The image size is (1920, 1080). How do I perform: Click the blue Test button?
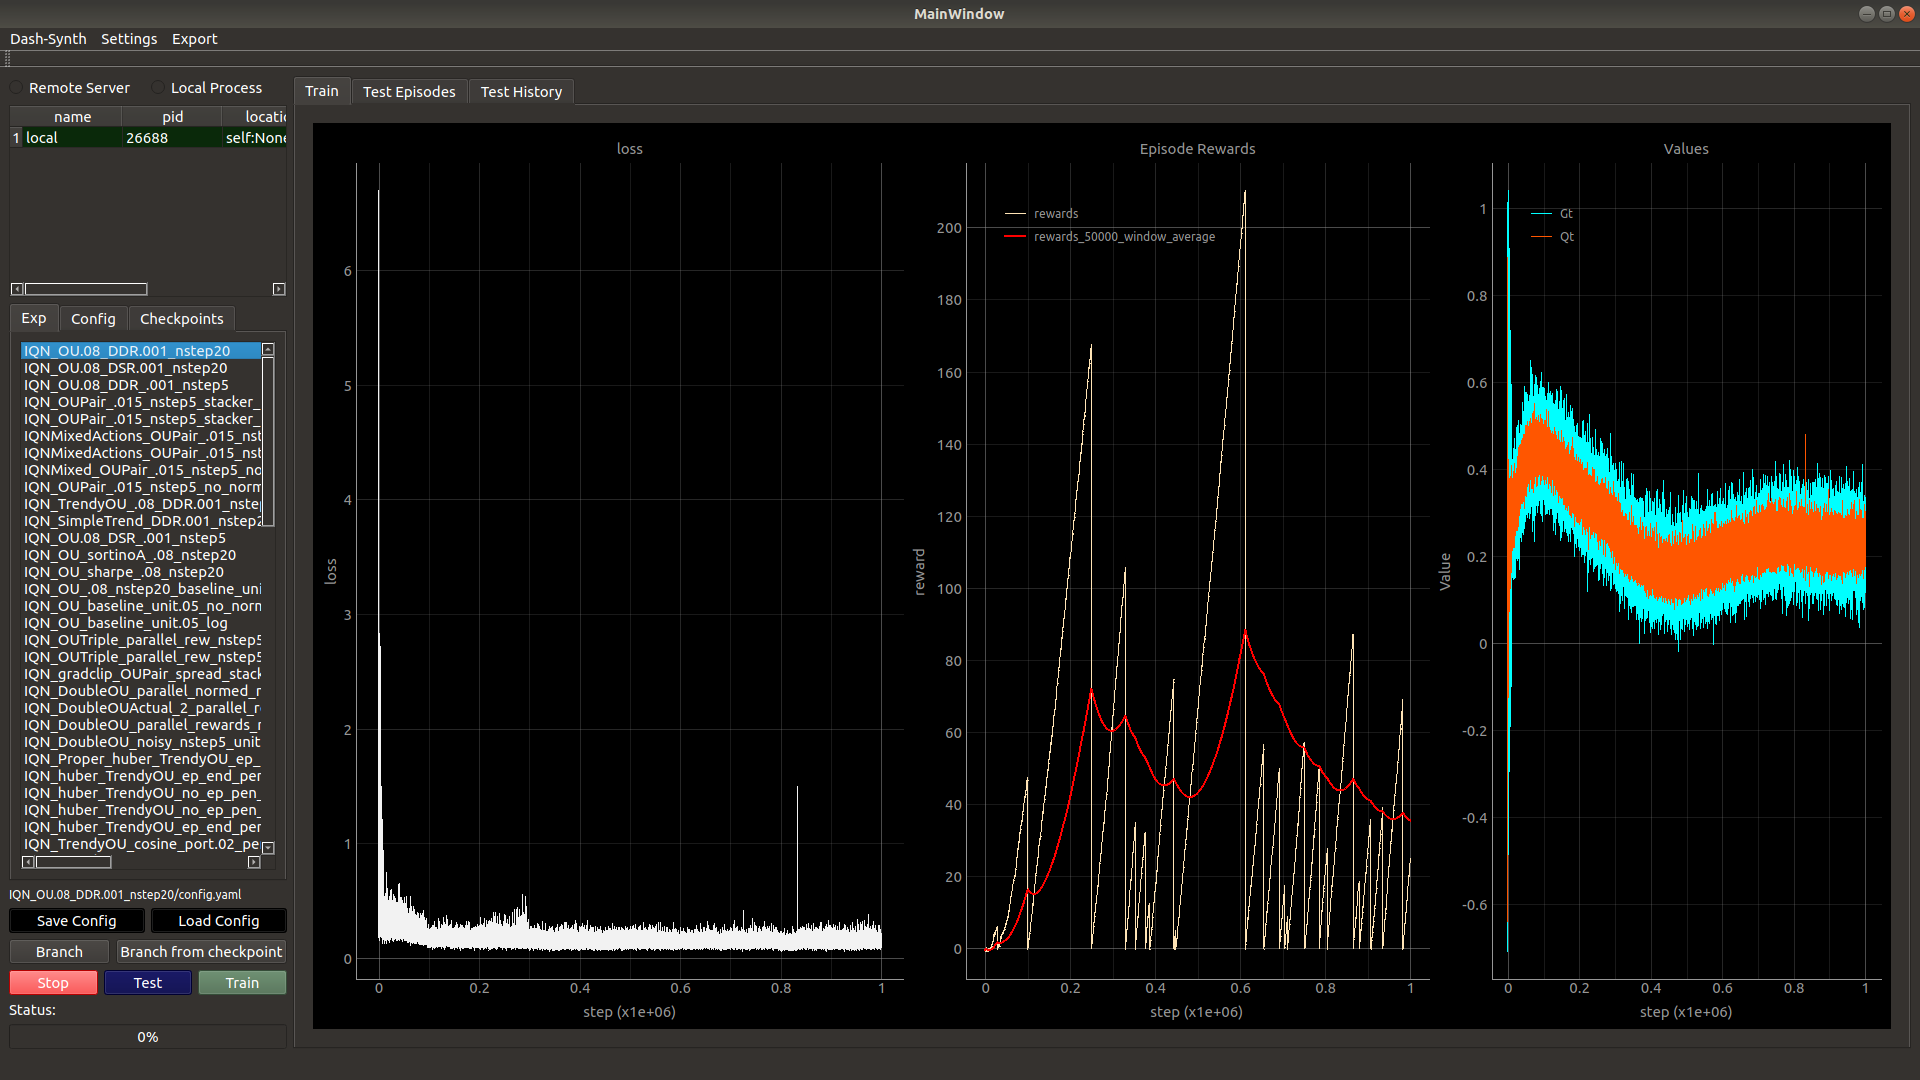coord(148,983)
